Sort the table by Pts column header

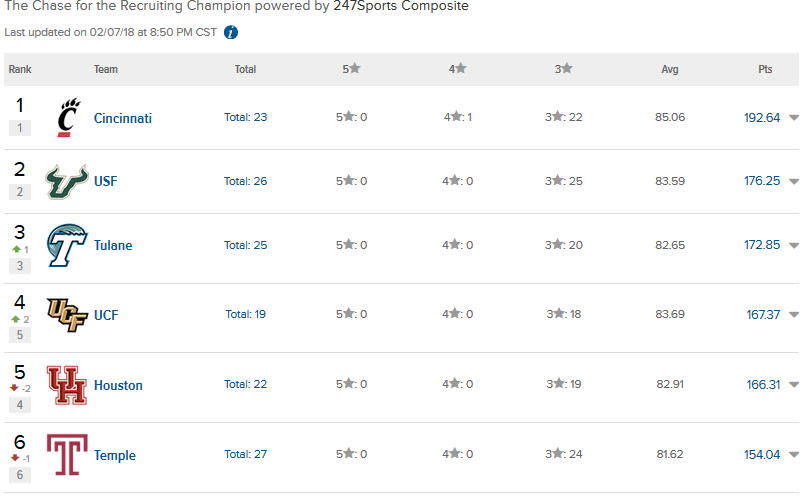coord(765,69)
